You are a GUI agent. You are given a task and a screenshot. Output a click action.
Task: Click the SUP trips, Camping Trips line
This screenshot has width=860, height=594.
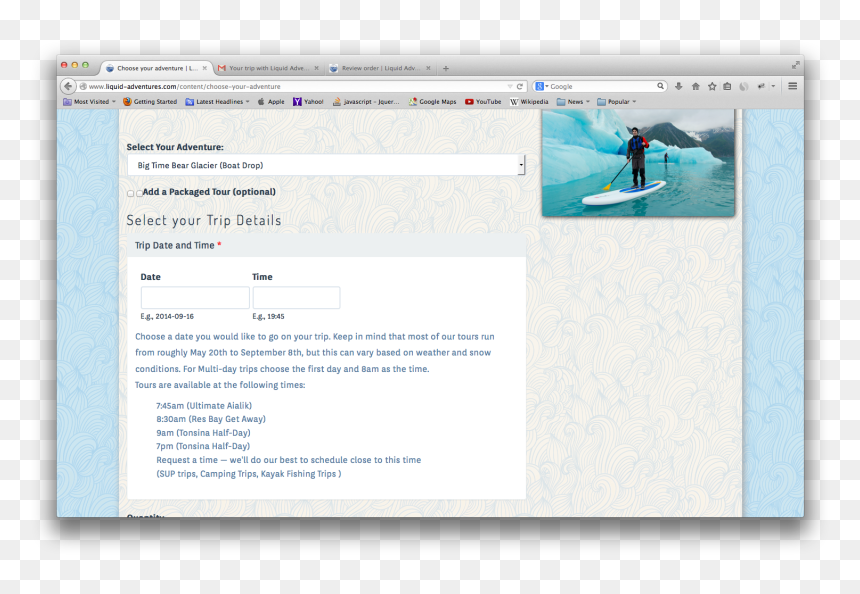coord(248,474)
